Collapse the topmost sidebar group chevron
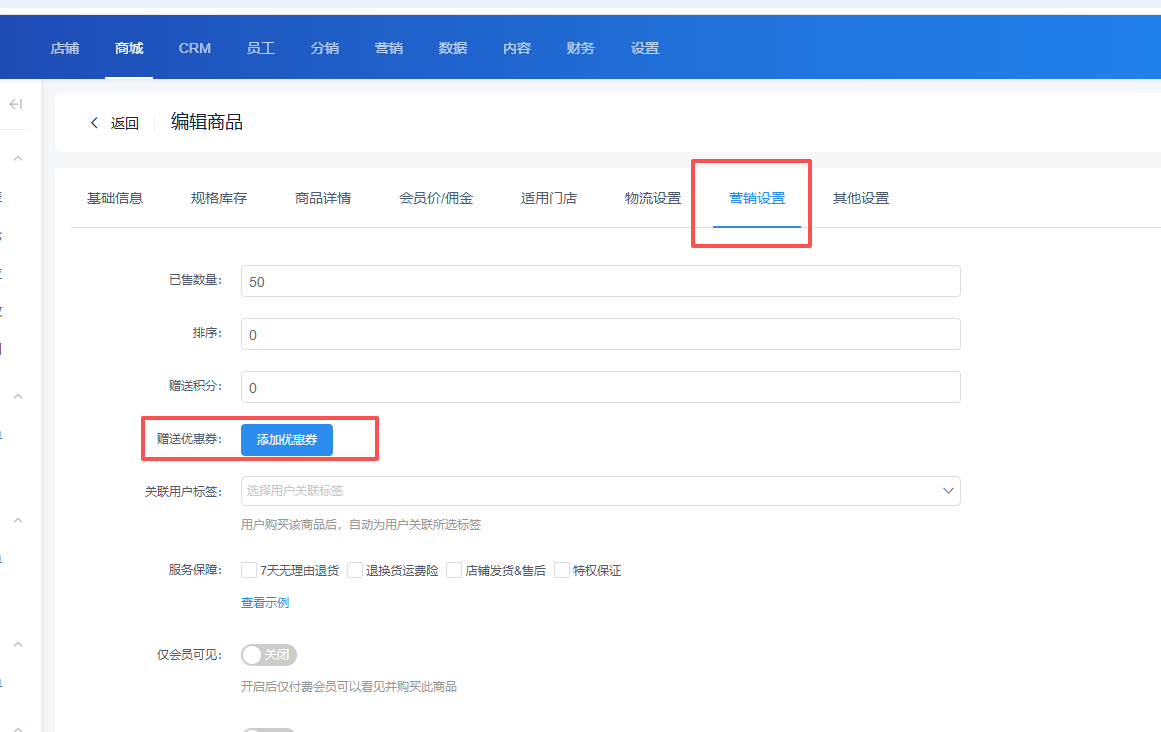Image resolution: width=1161 pixels, height=732 pixels. 18,159
